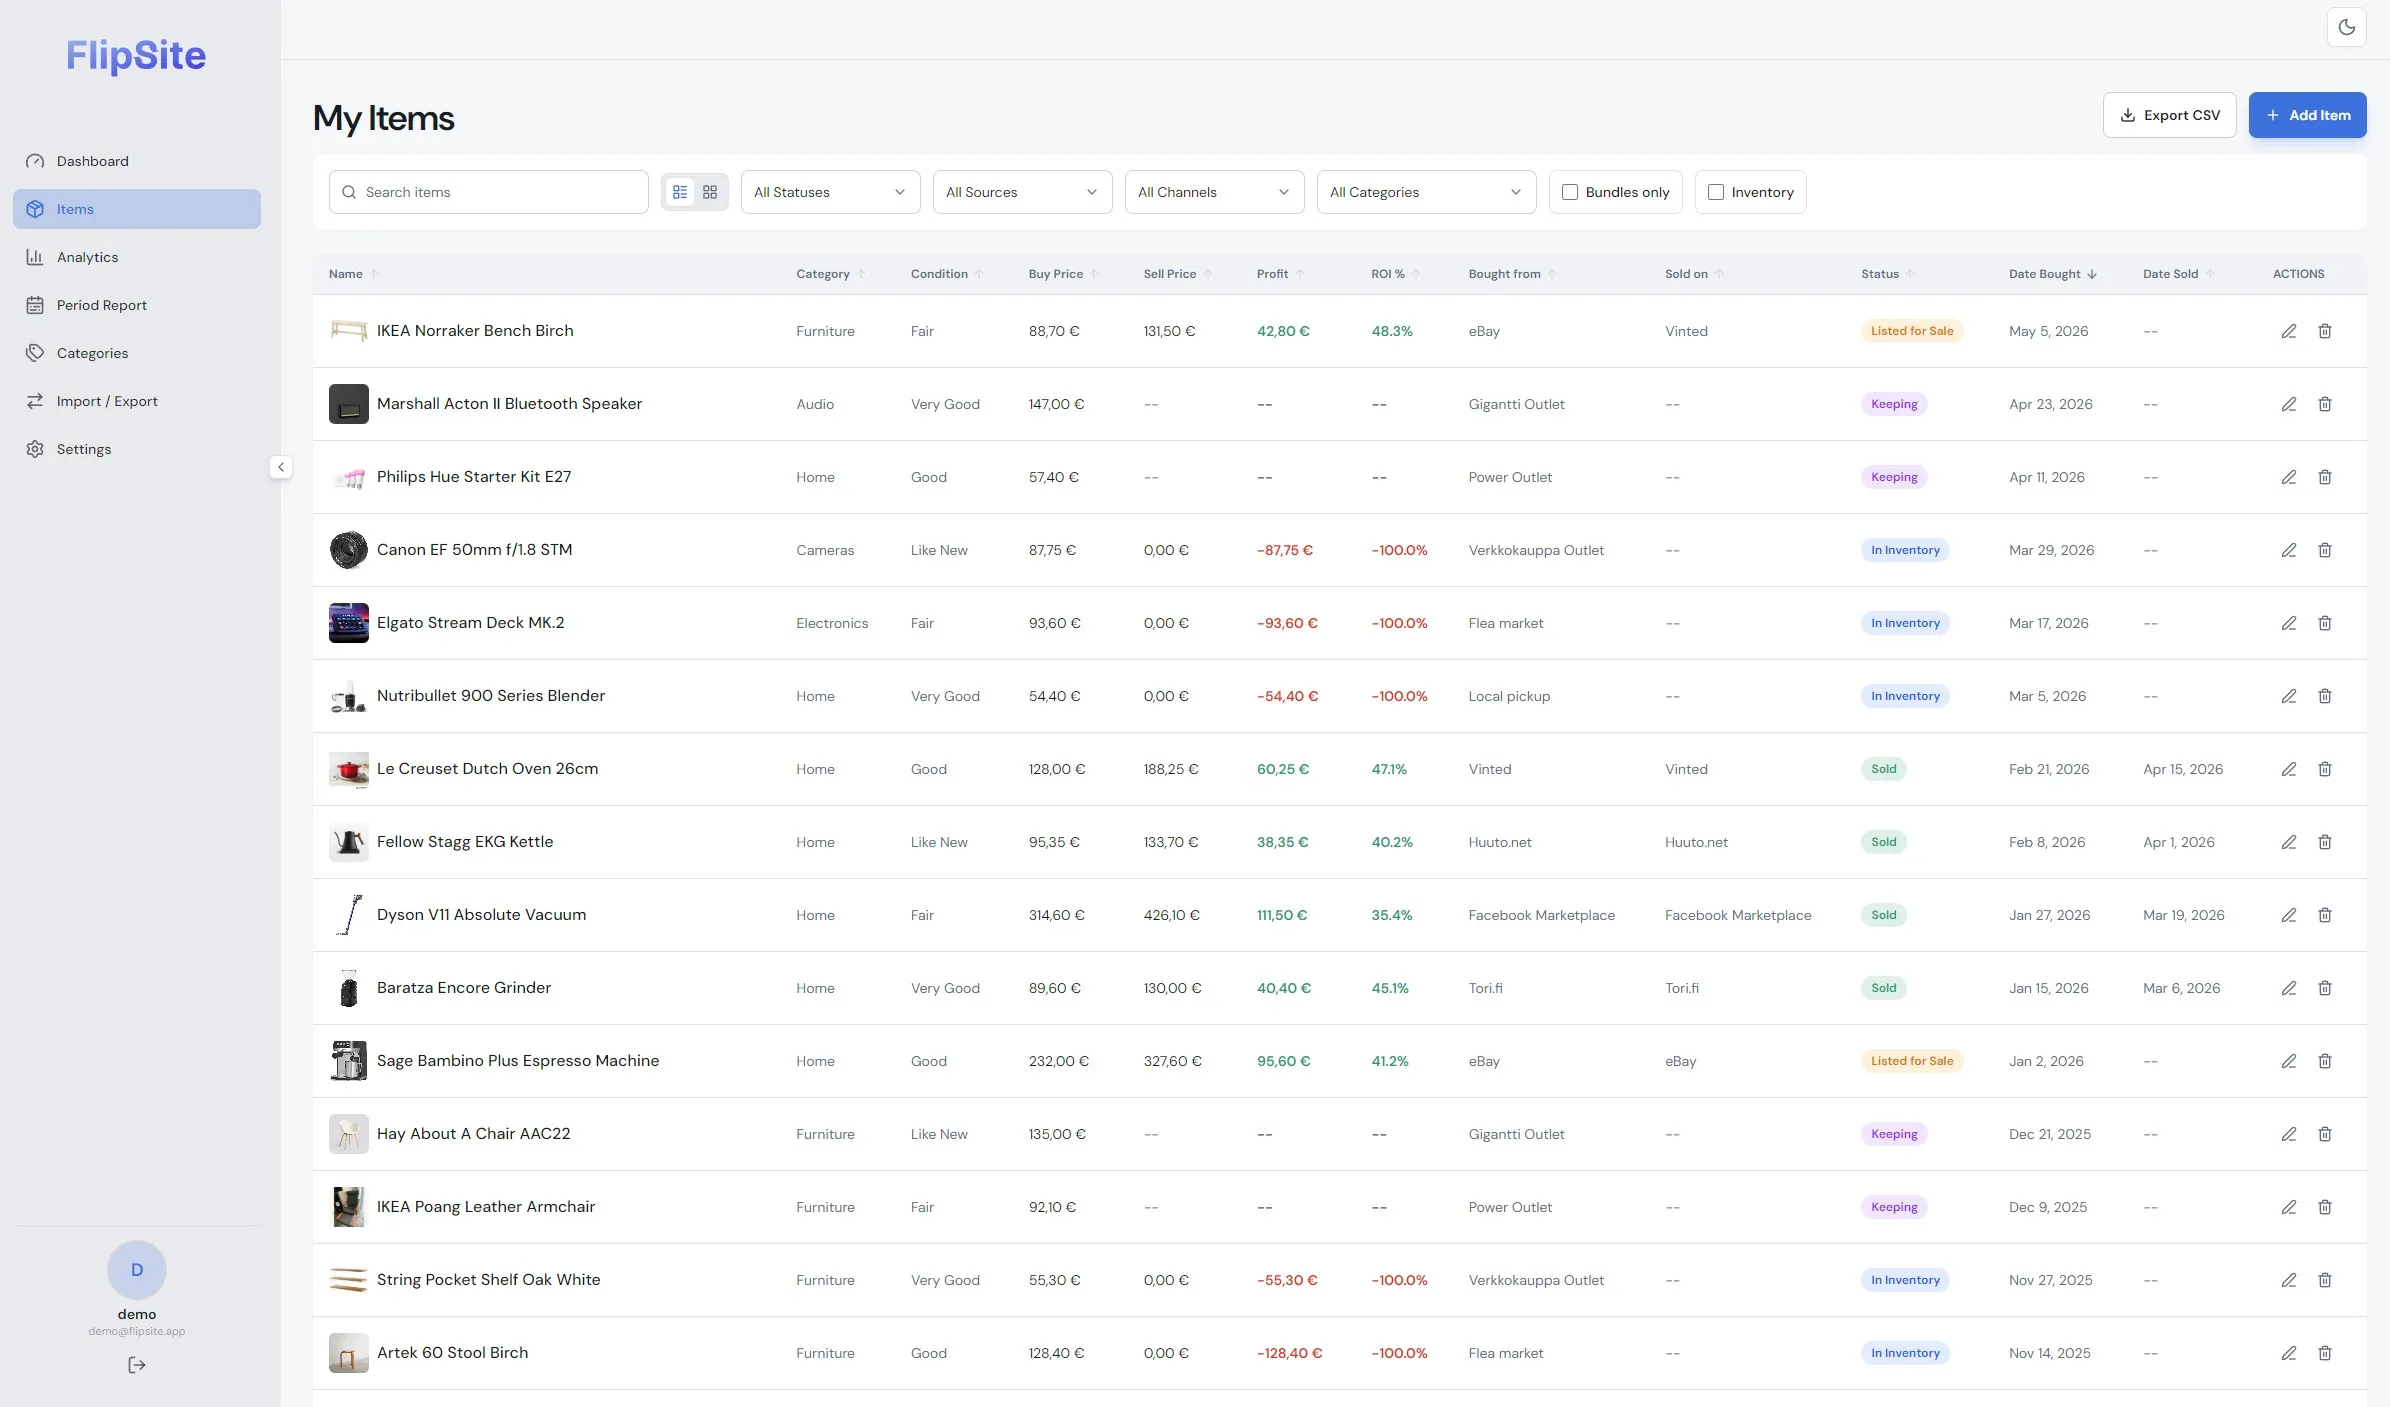Sort table by Profit column
2390x1407 pixels.
(1281, 274)
